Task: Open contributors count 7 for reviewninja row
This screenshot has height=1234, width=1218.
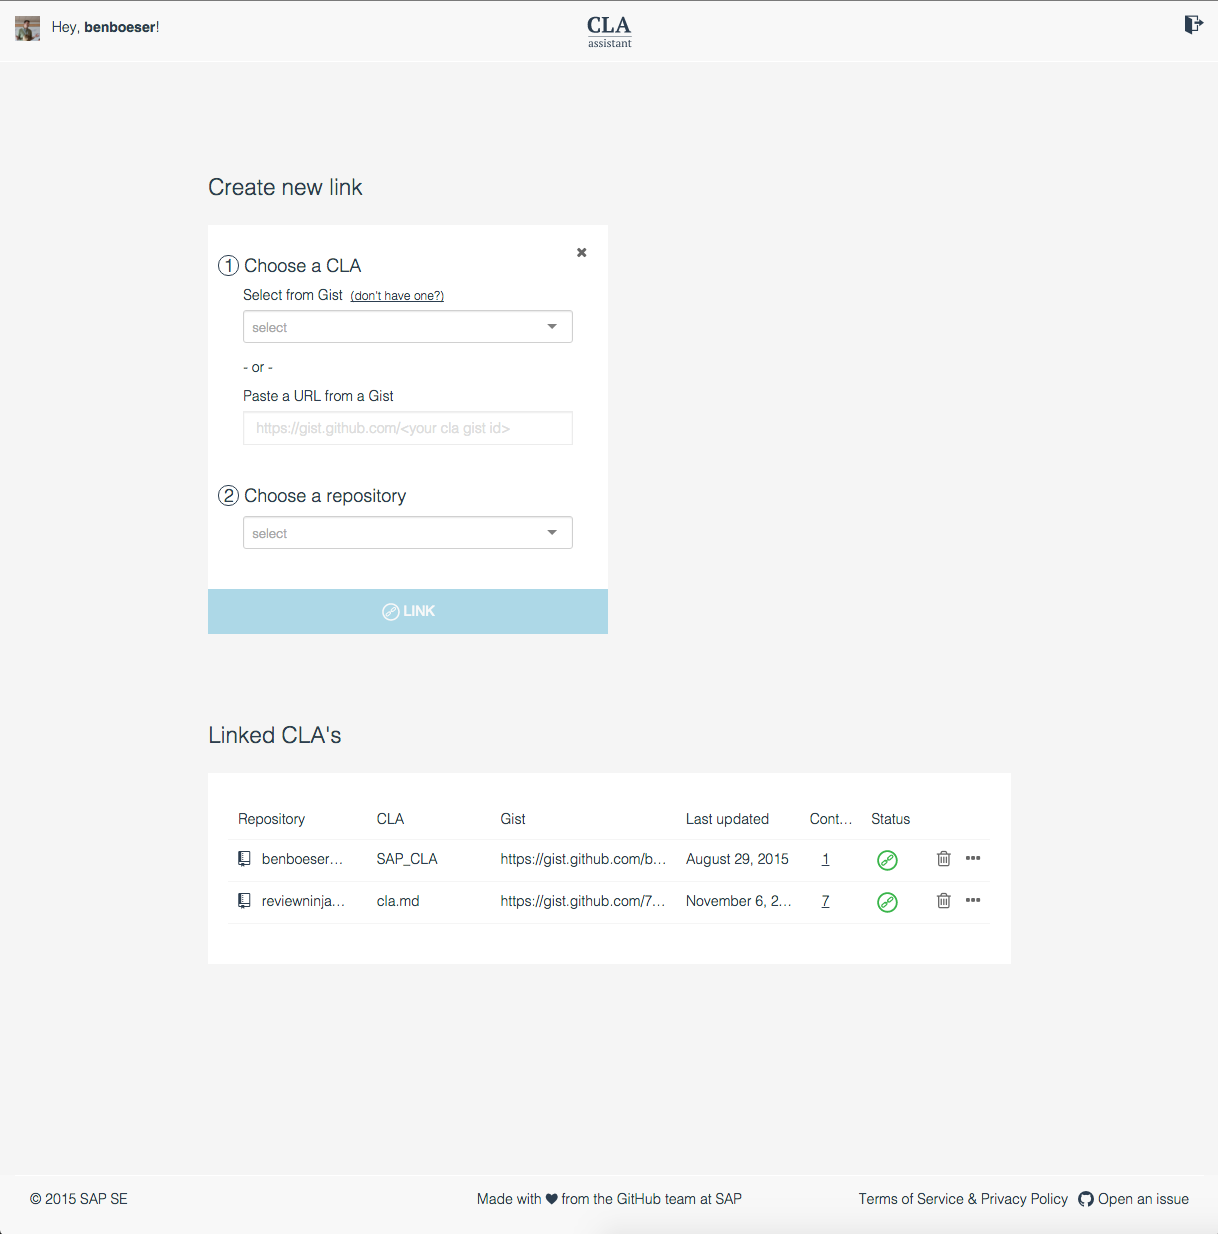Action: click(825, 901)
